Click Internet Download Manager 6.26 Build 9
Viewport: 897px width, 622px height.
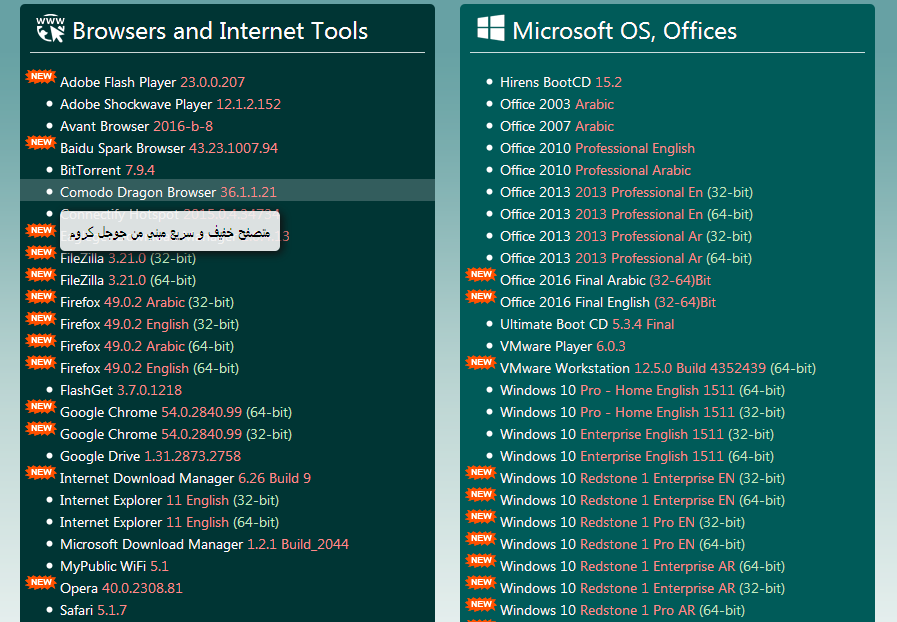[185, 478]
